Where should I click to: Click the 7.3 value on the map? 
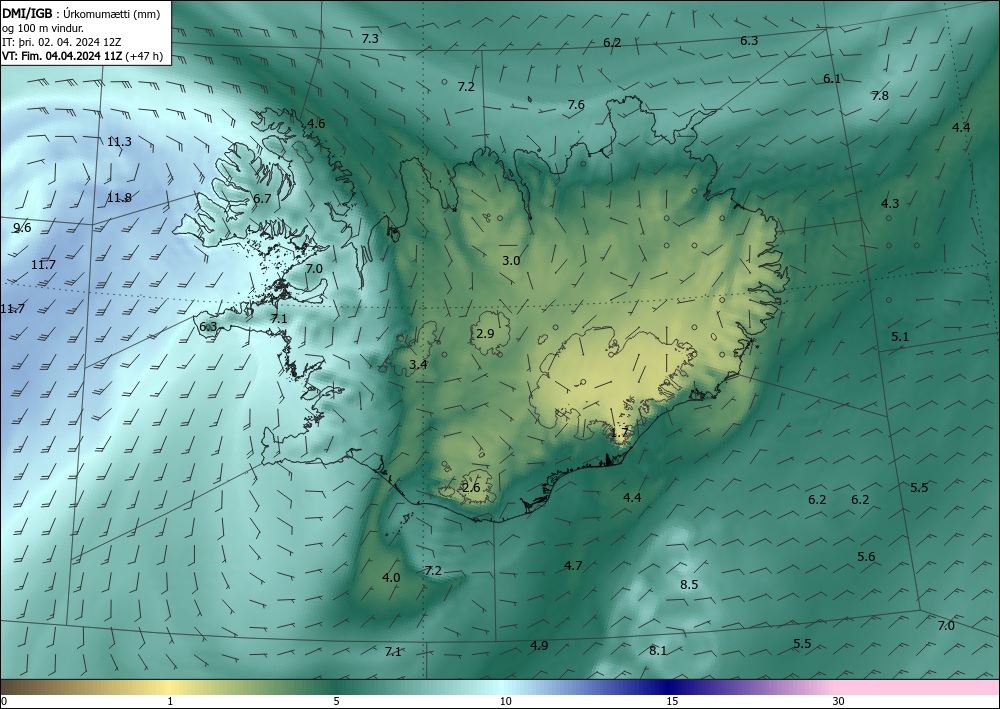point(370,39)
